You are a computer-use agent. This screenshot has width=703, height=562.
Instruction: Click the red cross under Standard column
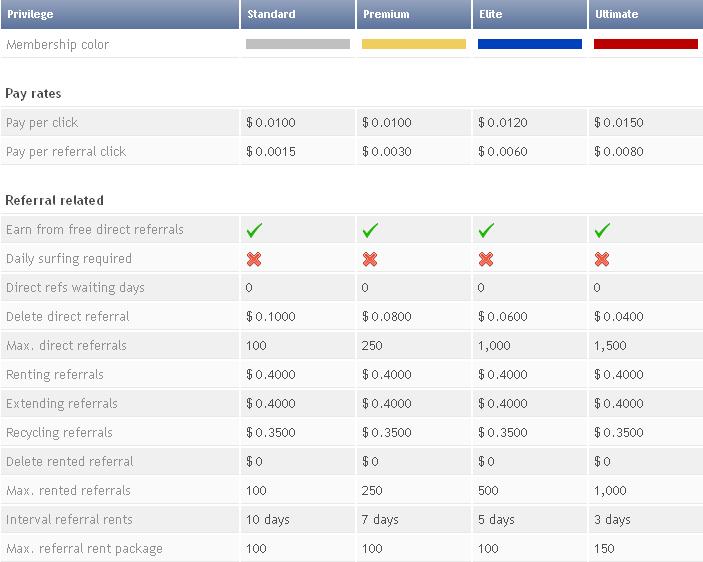pyautogui.click(x=254, y=259)
